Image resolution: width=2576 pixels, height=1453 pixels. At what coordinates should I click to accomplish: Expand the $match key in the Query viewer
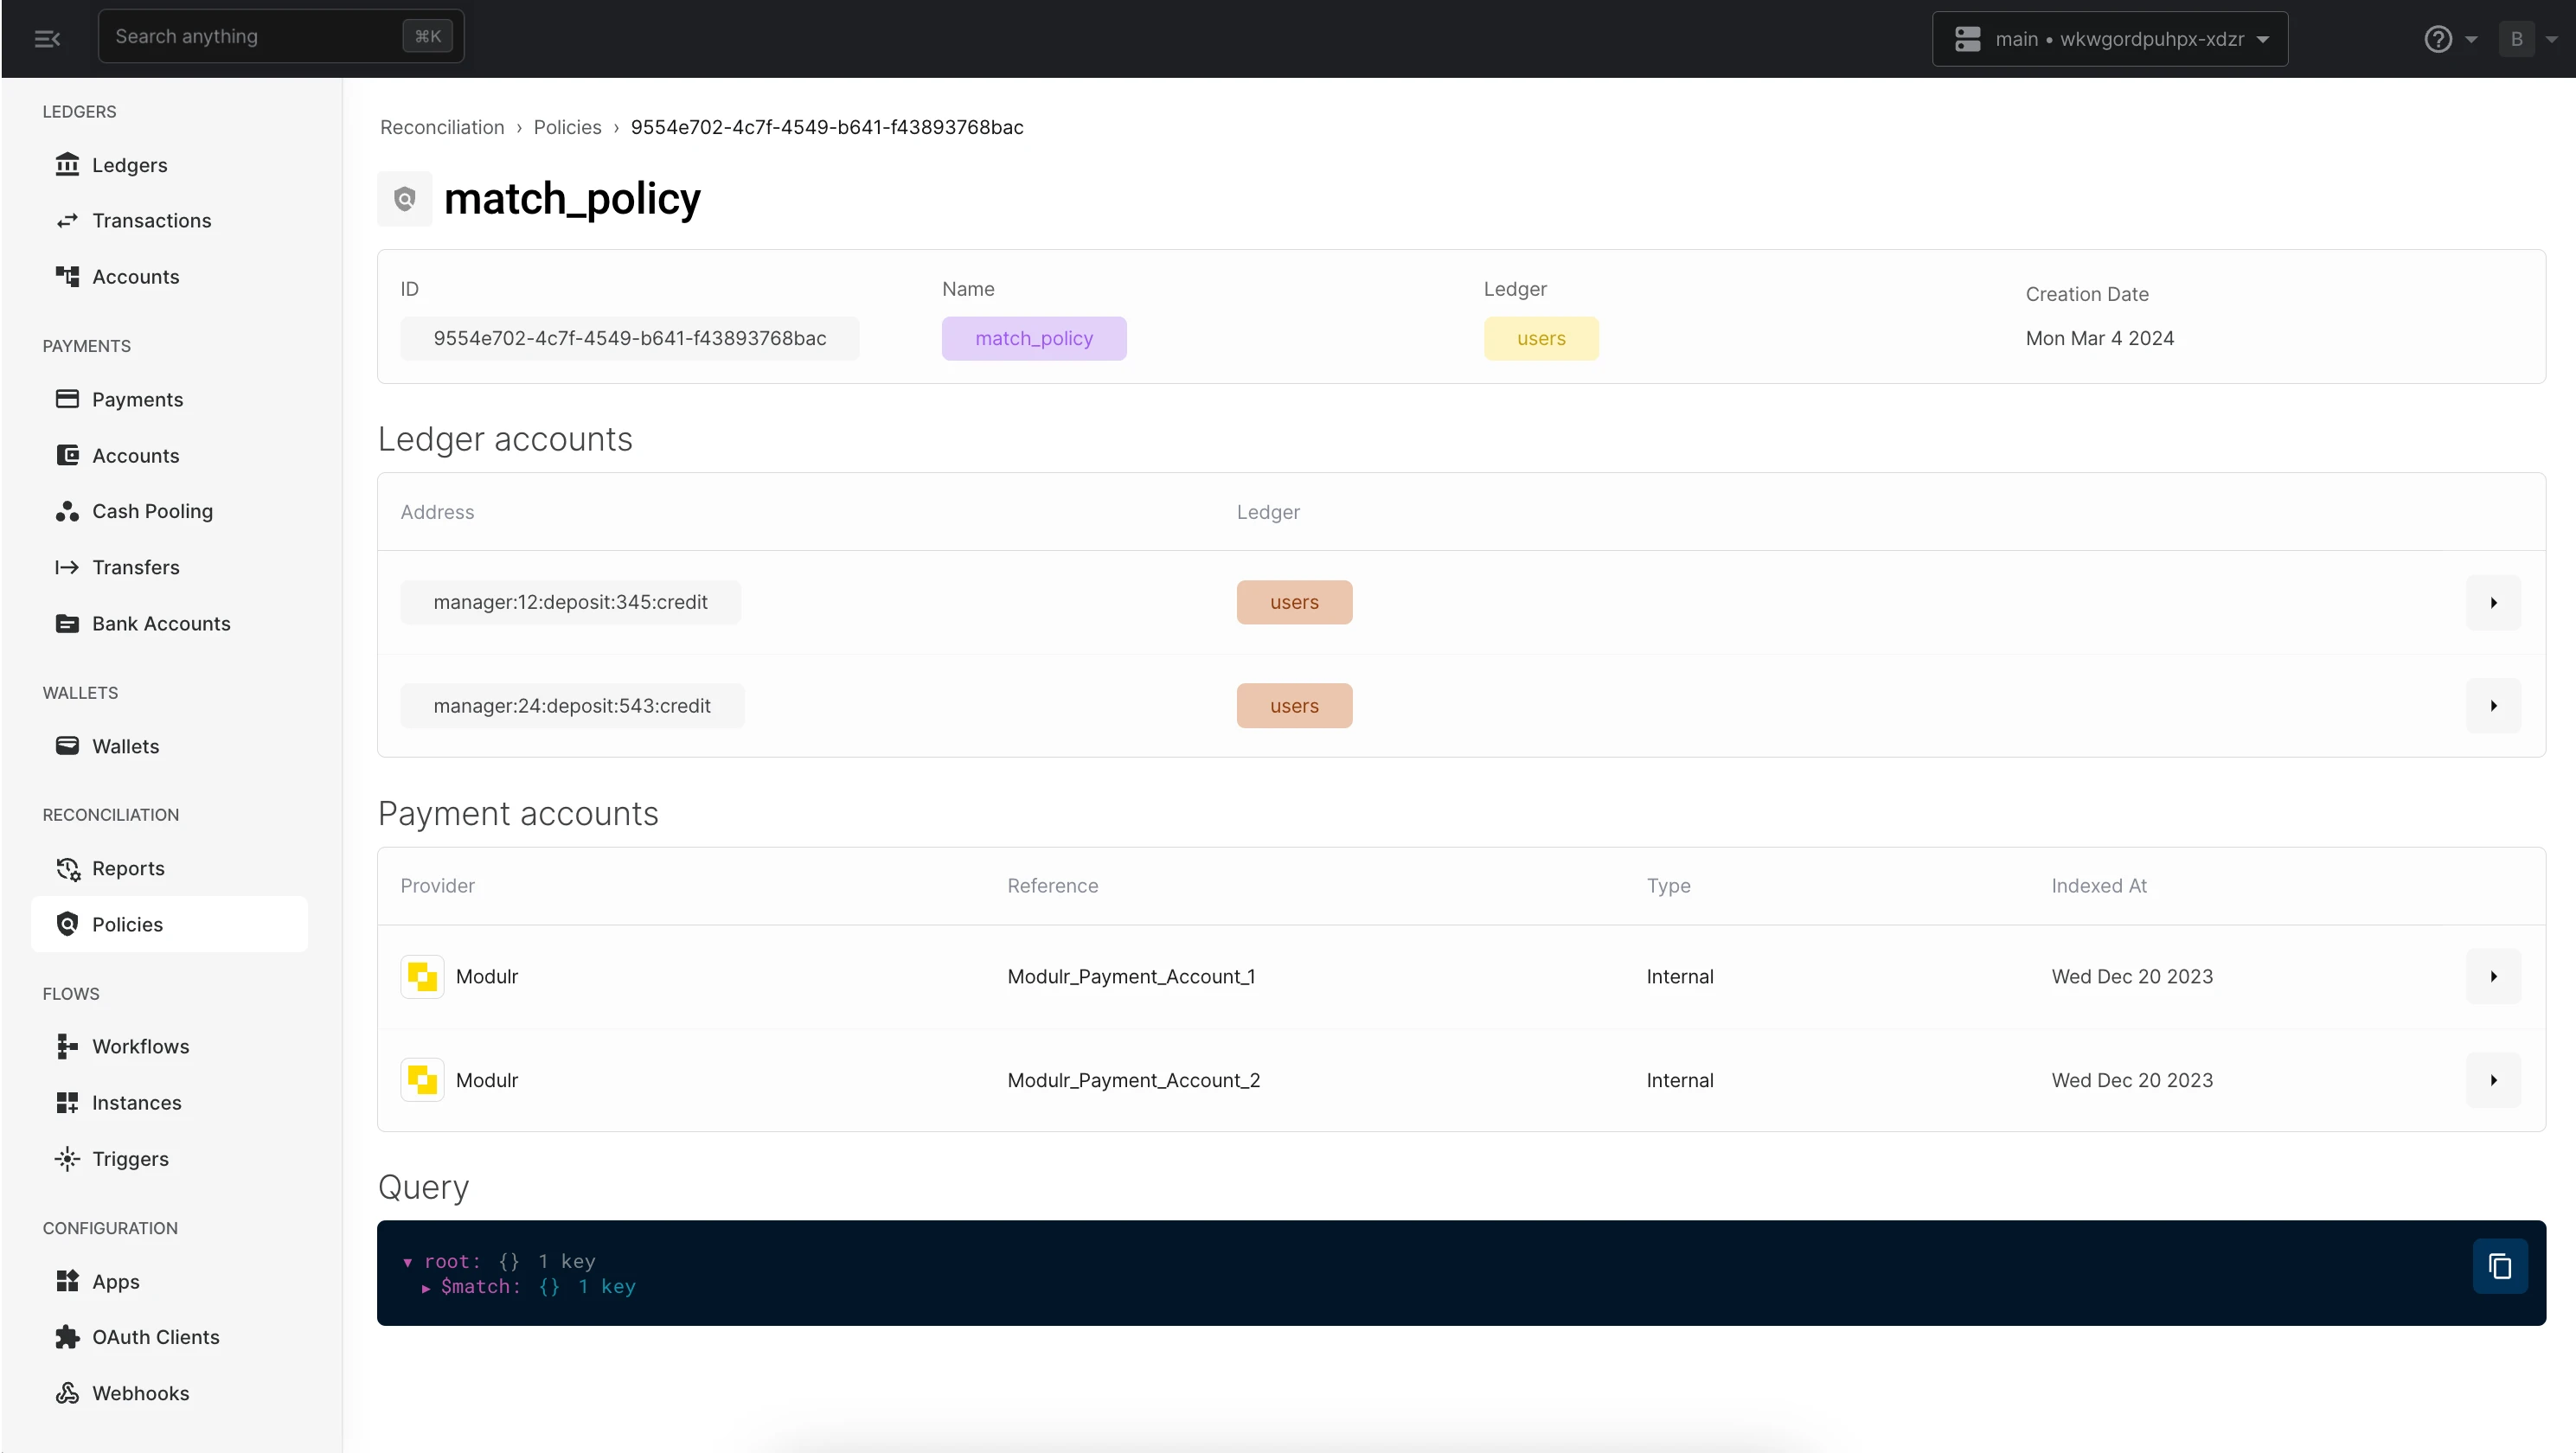(426, 1288)
